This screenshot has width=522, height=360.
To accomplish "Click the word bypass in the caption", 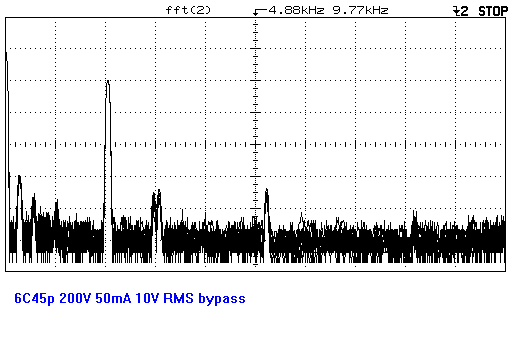I will tap(222, 298).
